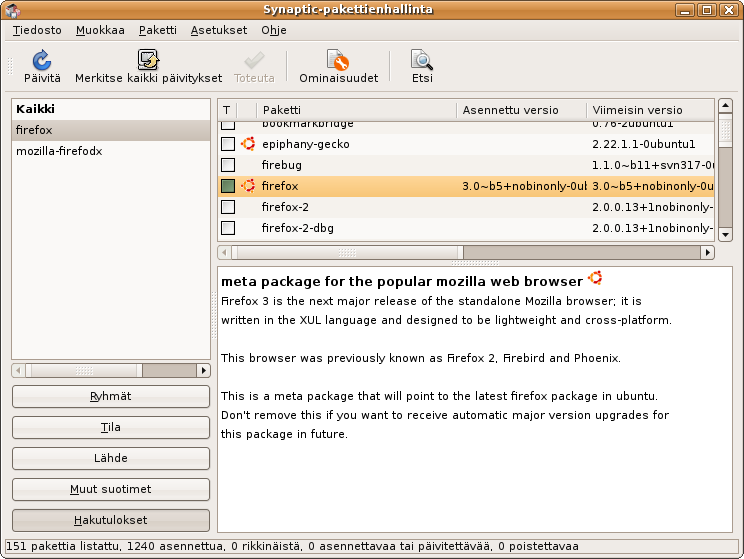Image resolution: width=744 pixels, height=559 pixels.
Task: Select mozilla-firefodx search entry
Action: click(111, 151)
